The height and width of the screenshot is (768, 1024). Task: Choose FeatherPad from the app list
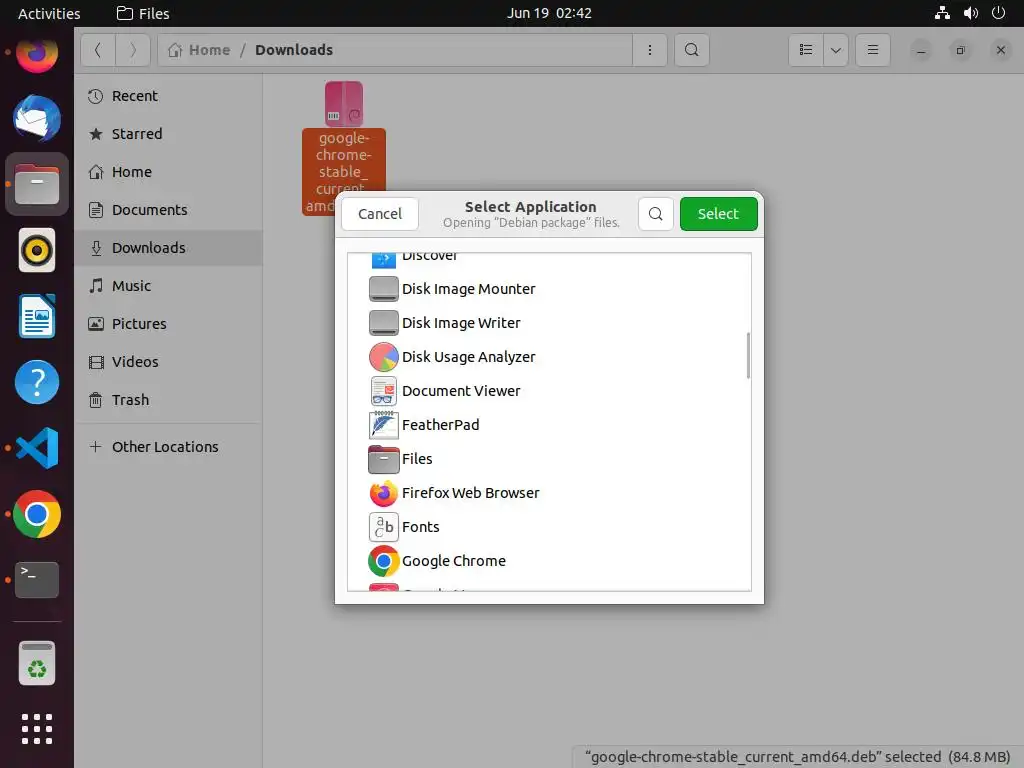pyautogui.click(x=549, y=424)
